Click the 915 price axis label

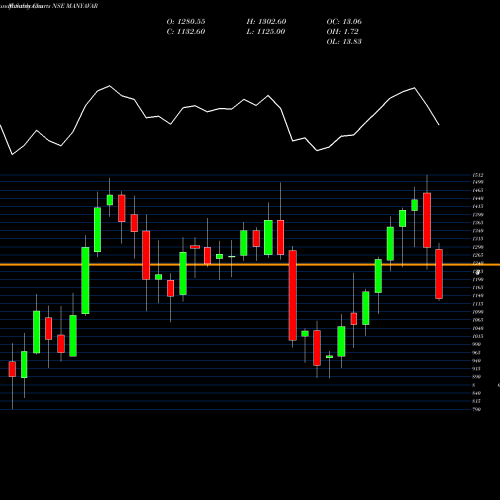(477, 369)
